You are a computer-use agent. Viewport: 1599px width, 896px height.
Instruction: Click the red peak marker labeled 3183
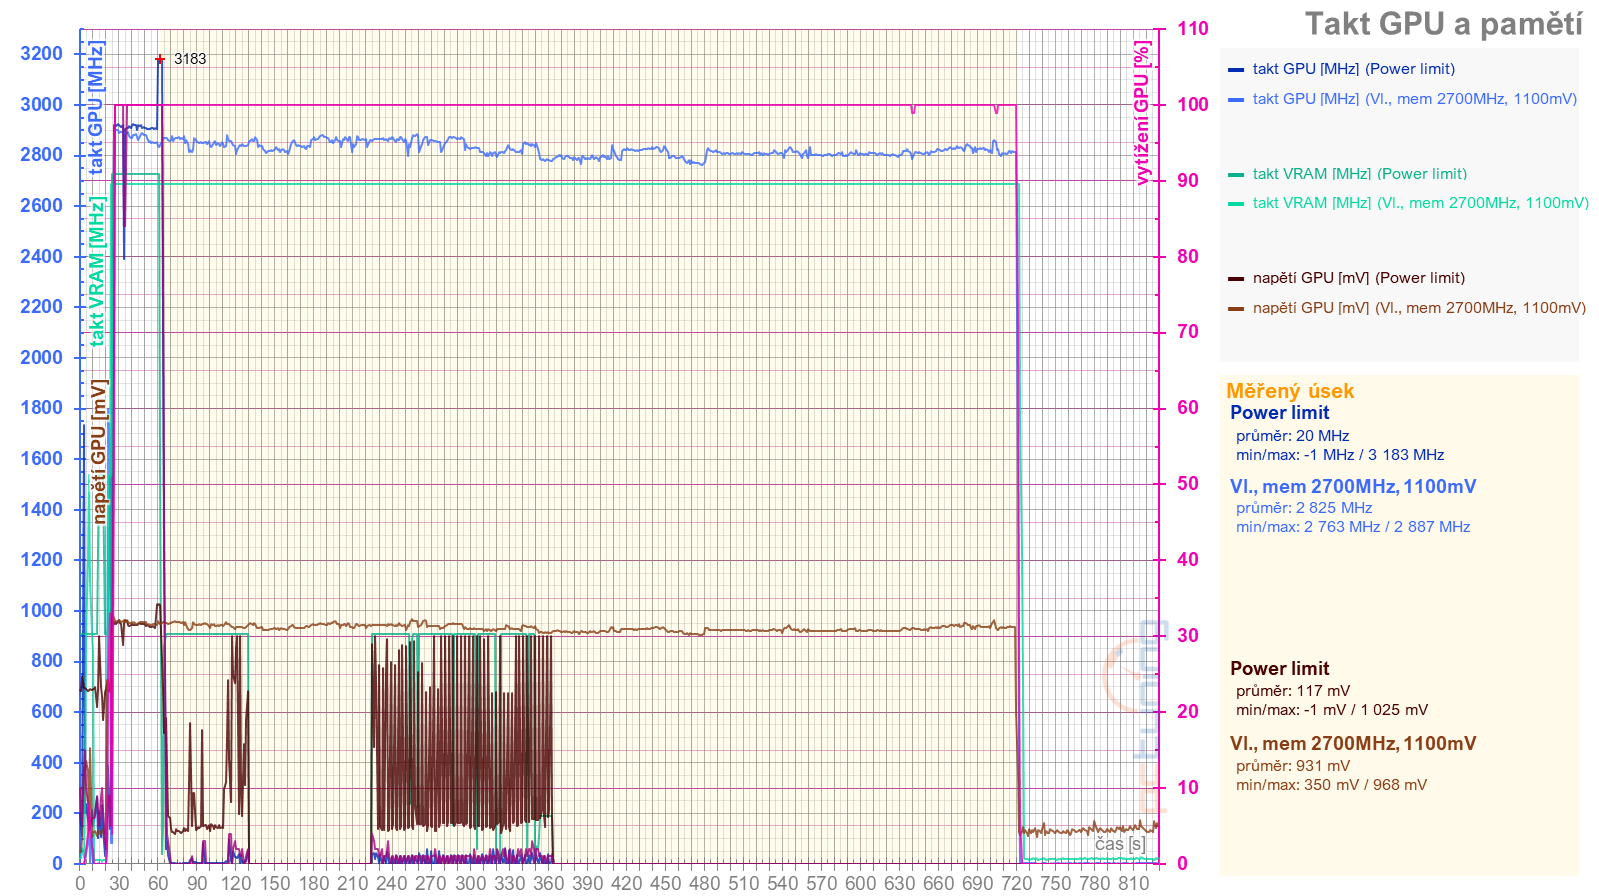click(160, 59)
